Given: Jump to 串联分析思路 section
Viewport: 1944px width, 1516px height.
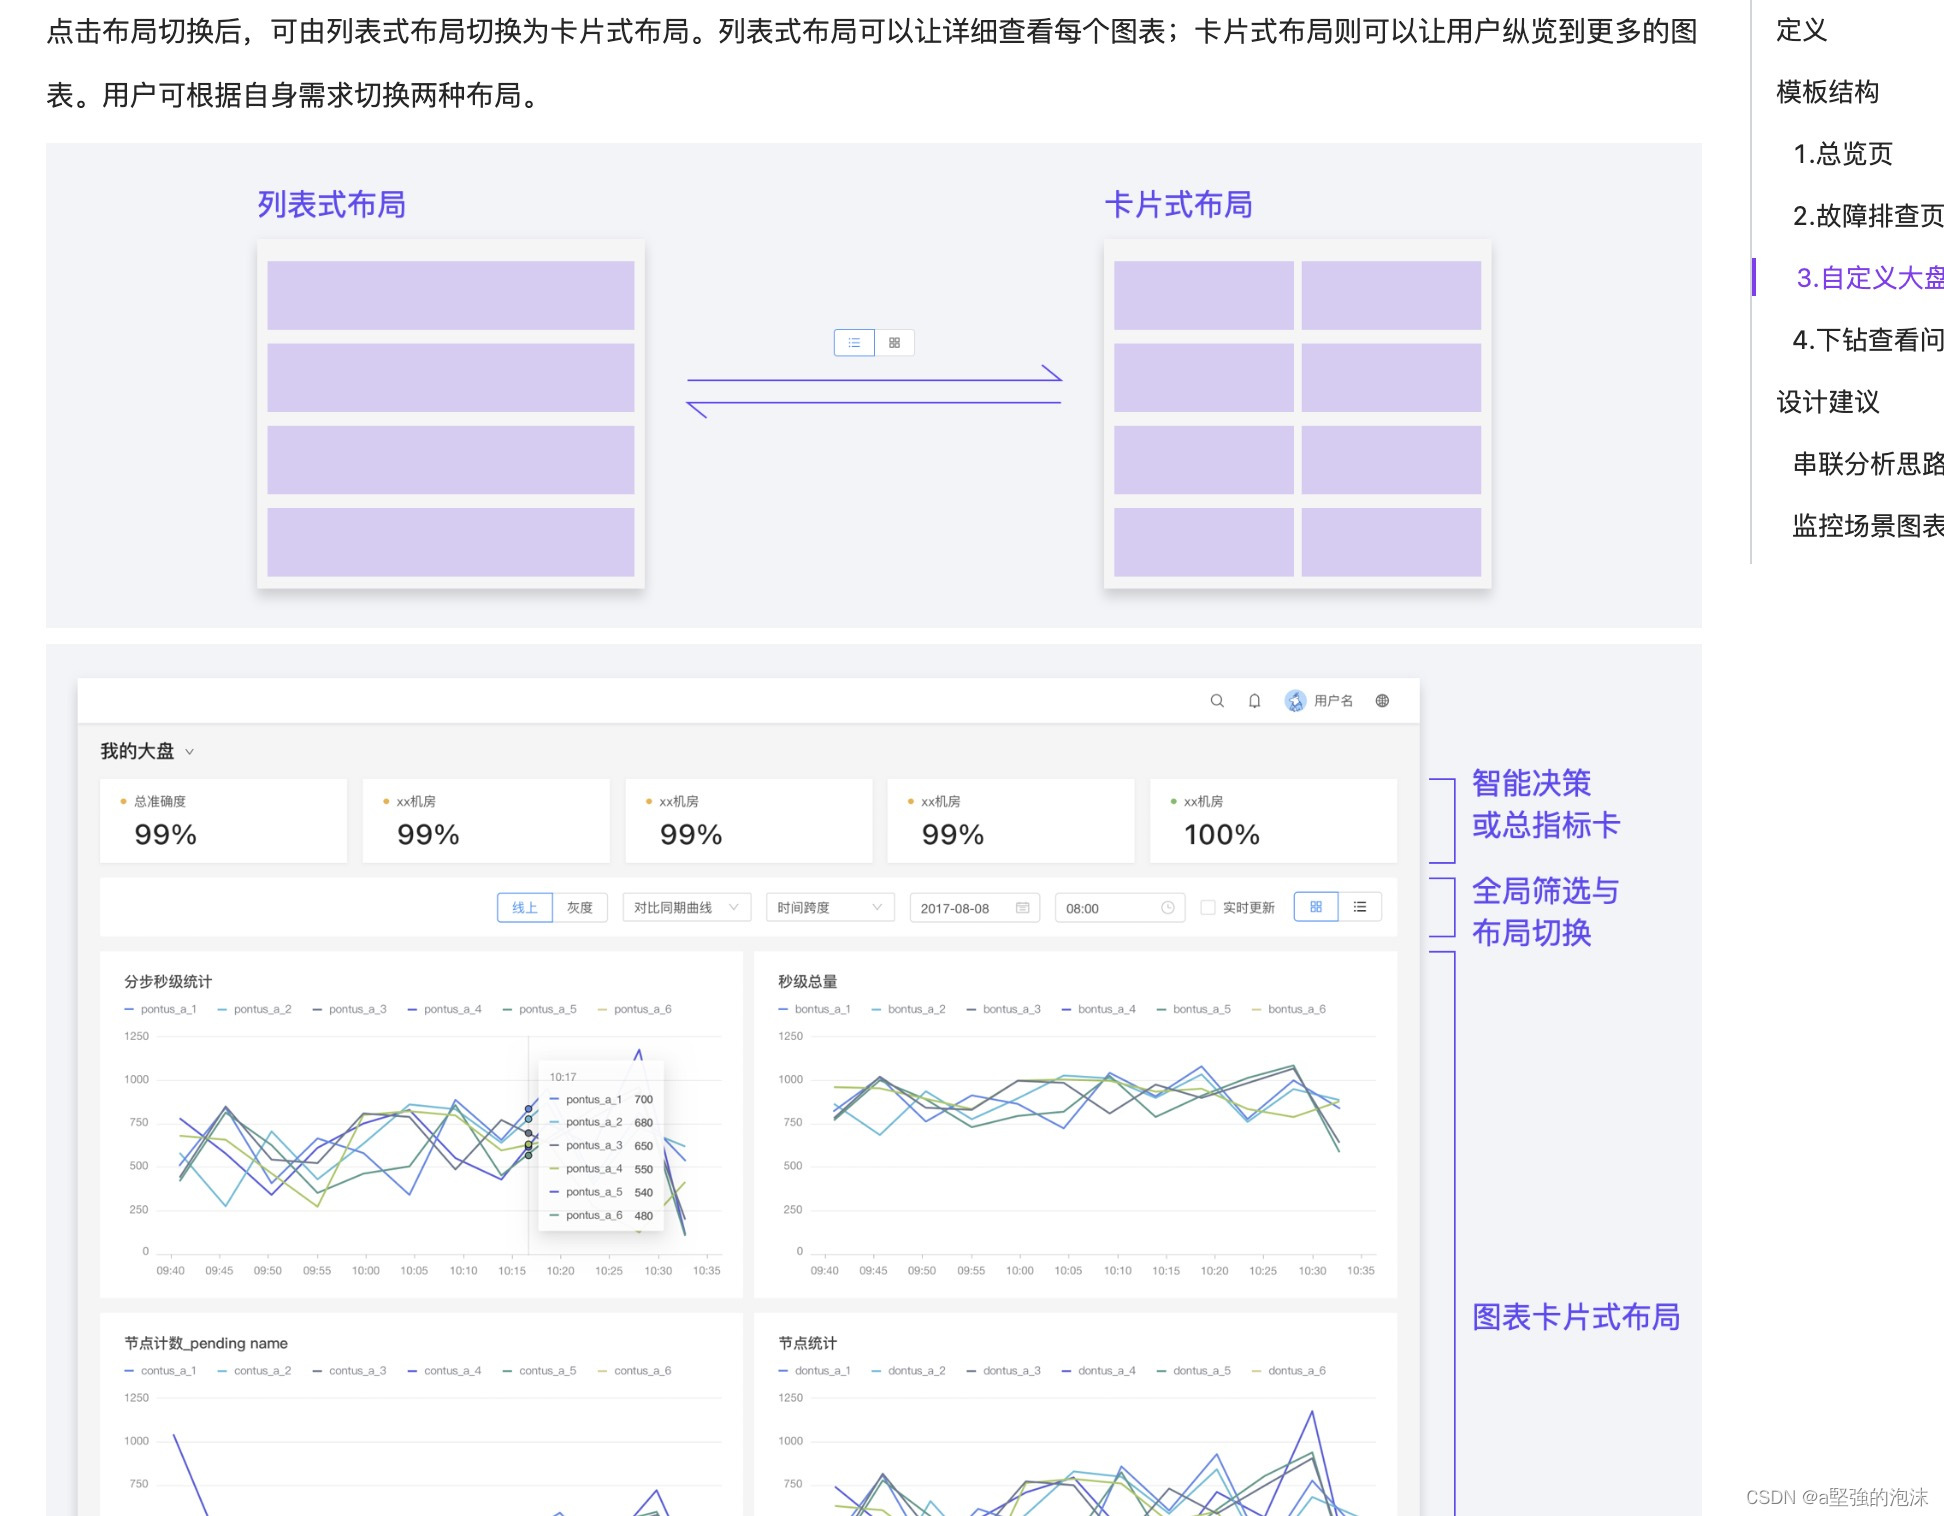Looking at the screenshot, I should point(1867,464).
